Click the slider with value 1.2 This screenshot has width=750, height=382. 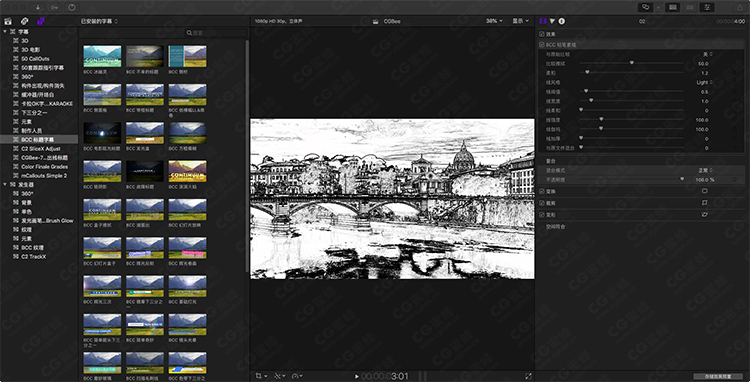[x=631, y=73]
